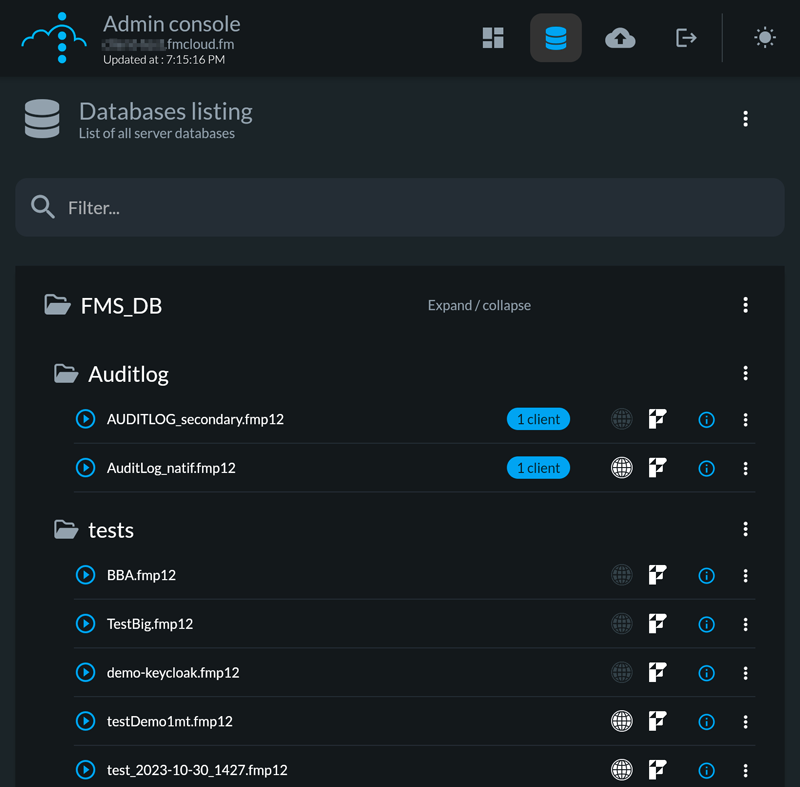Toggle Expand / collapse on FMS_DB
800x787 pixels.
pyautogui.click(x=478, y=305)
